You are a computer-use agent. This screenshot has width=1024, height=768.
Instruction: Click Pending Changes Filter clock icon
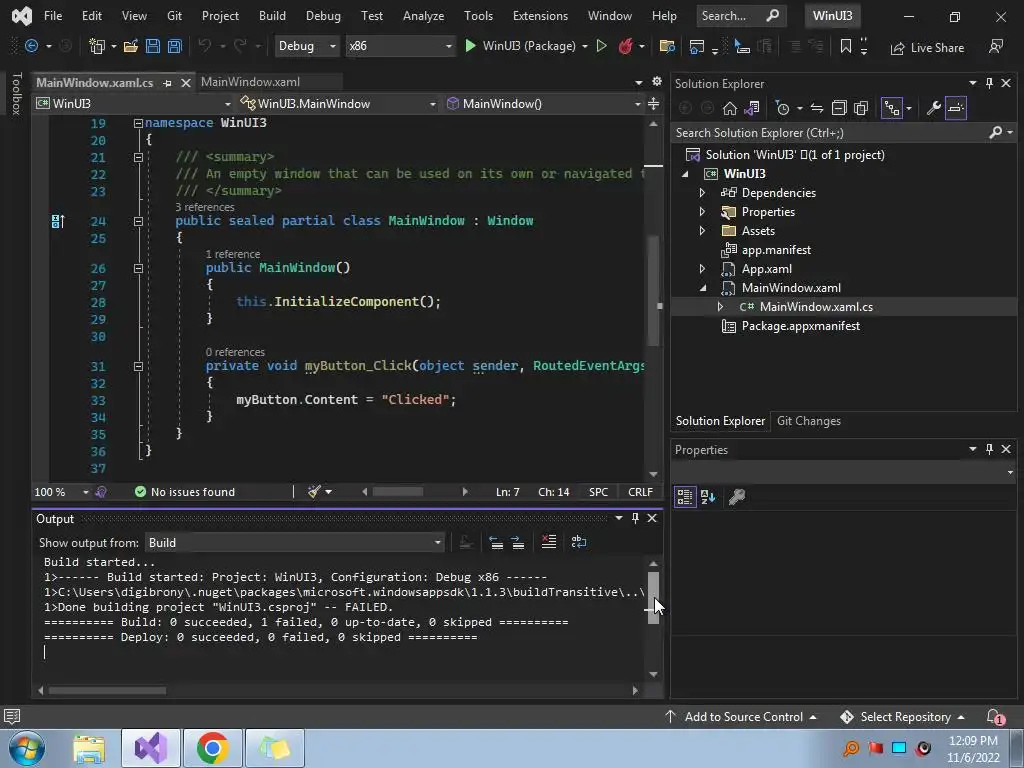tap(782, 108)
